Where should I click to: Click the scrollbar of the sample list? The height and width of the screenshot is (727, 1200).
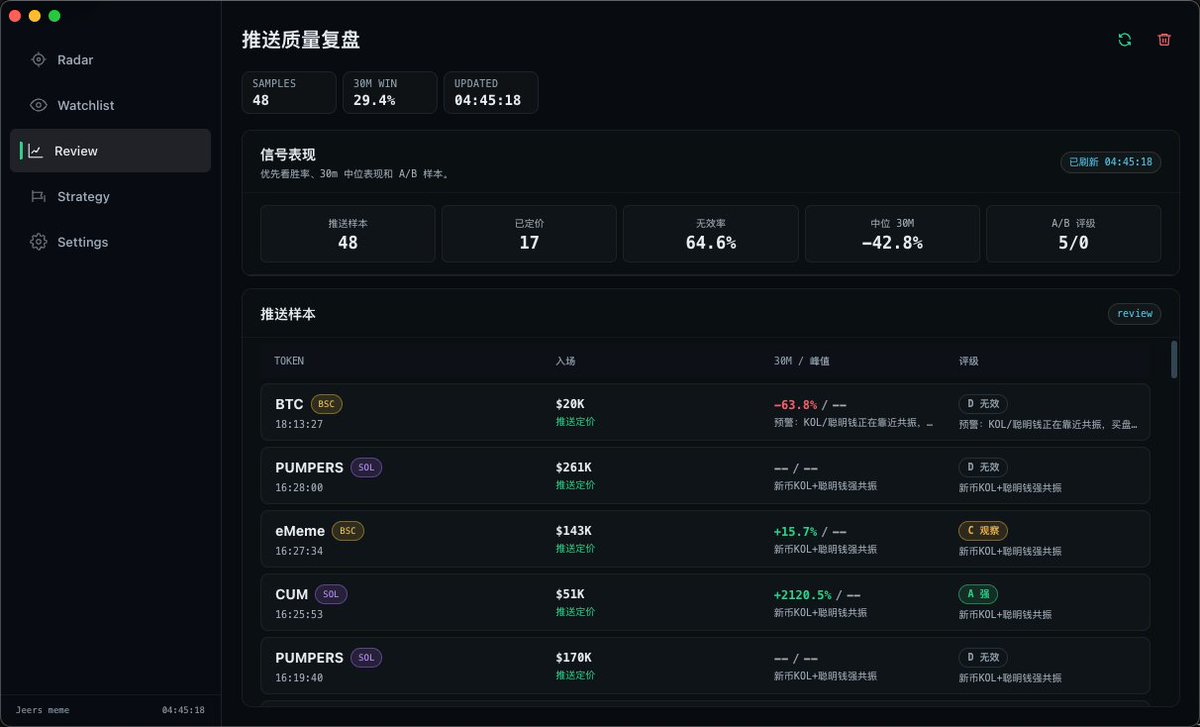(1174, 359)
